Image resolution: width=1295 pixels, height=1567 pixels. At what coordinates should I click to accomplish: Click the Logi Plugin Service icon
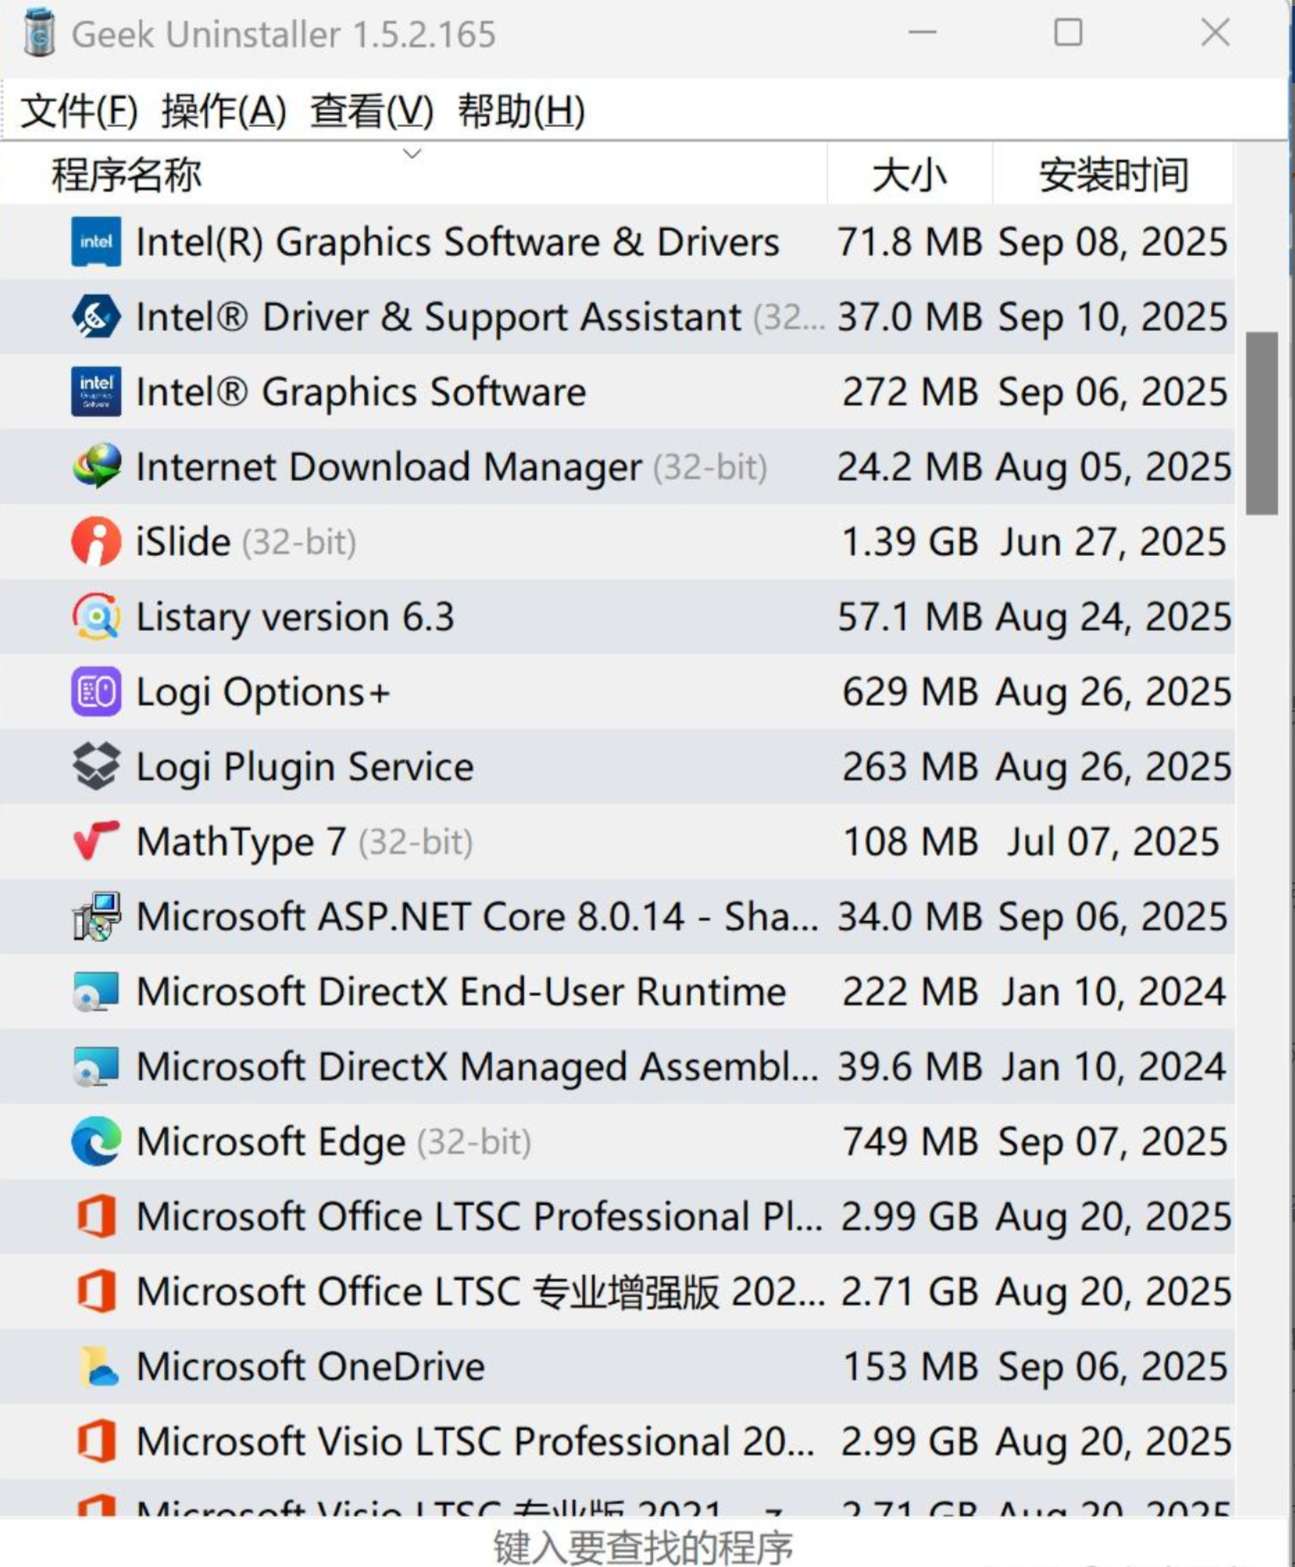(x=96, y=767)
